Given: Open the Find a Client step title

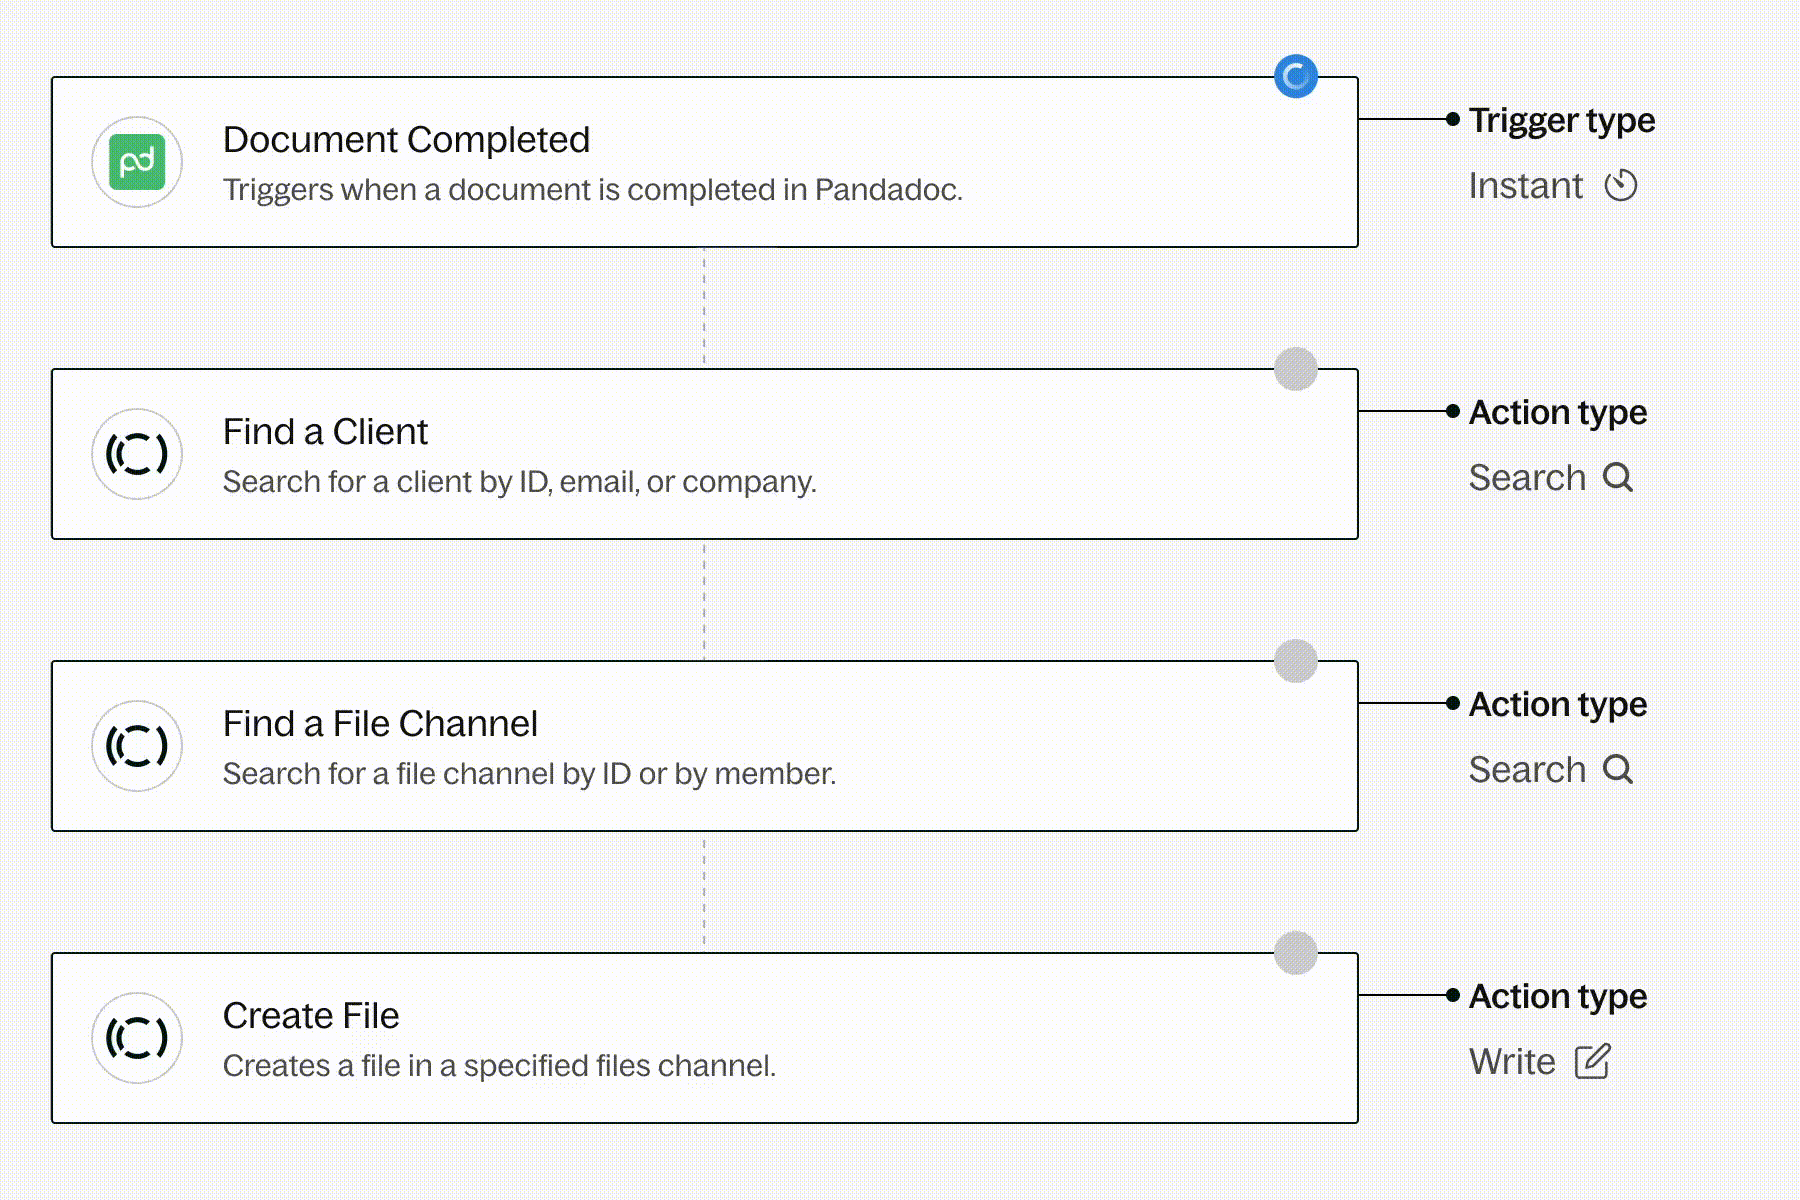Looking at the screenshot, I should point(325,432).
